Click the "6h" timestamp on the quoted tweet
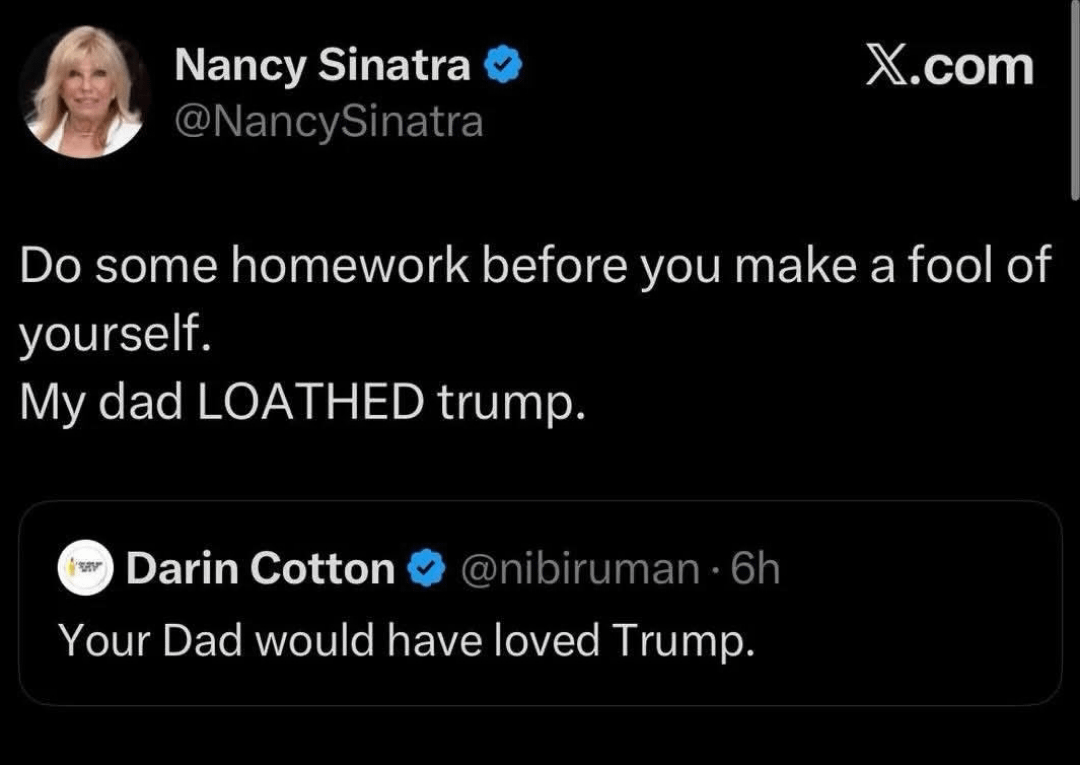This screenshot has width=1080, height=765. coord(755,569)
